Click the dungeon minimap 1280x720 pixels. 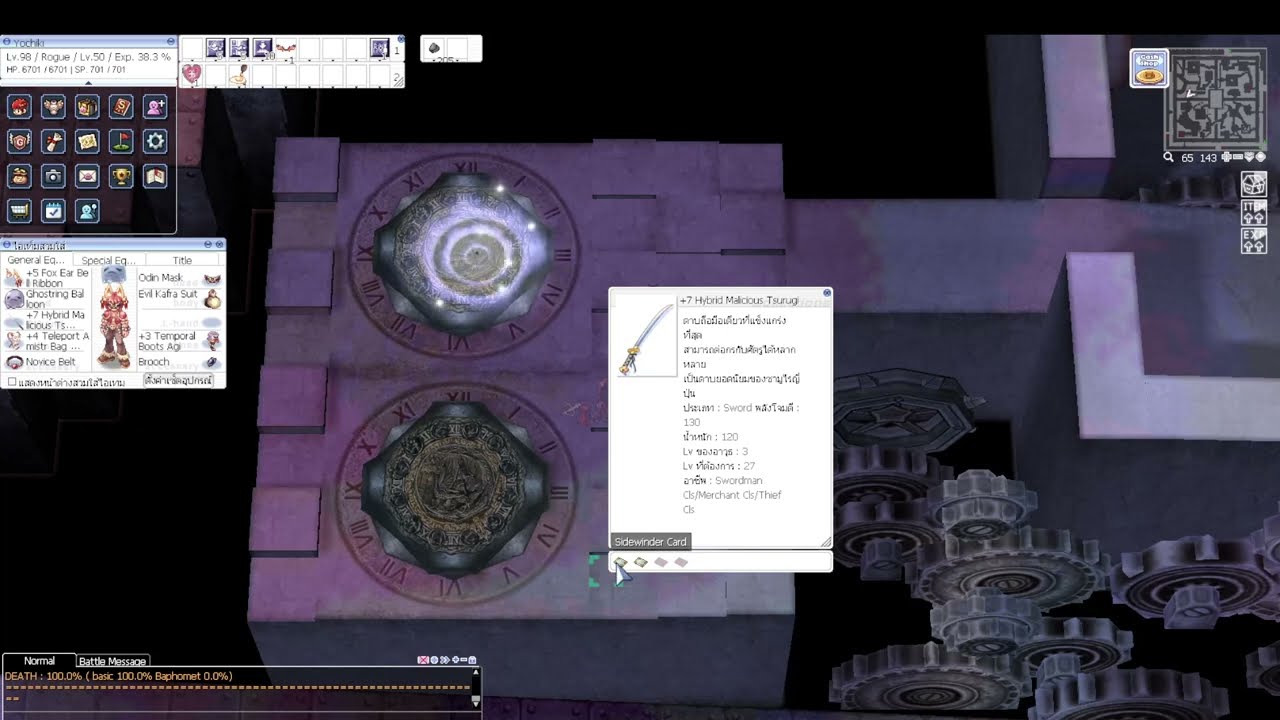point(1216,99)
